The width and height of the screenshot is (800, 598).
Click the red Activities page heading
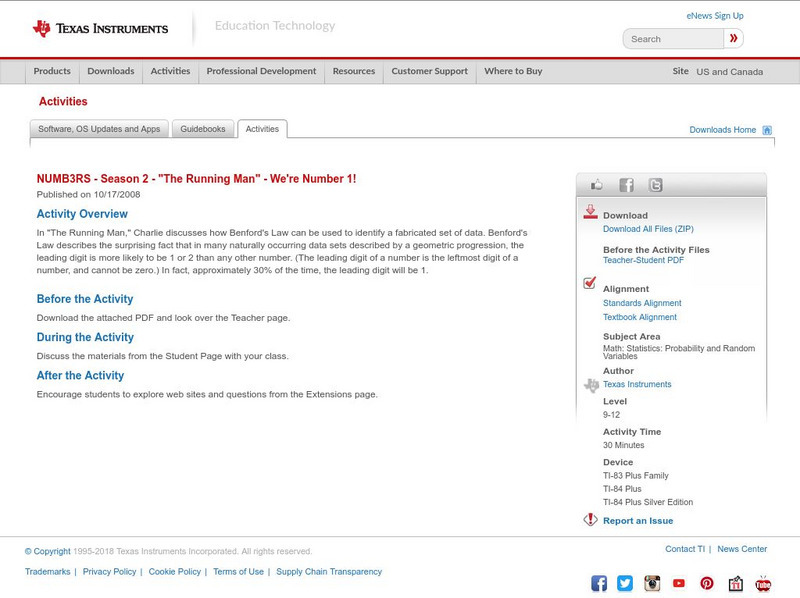coord(63,102)
